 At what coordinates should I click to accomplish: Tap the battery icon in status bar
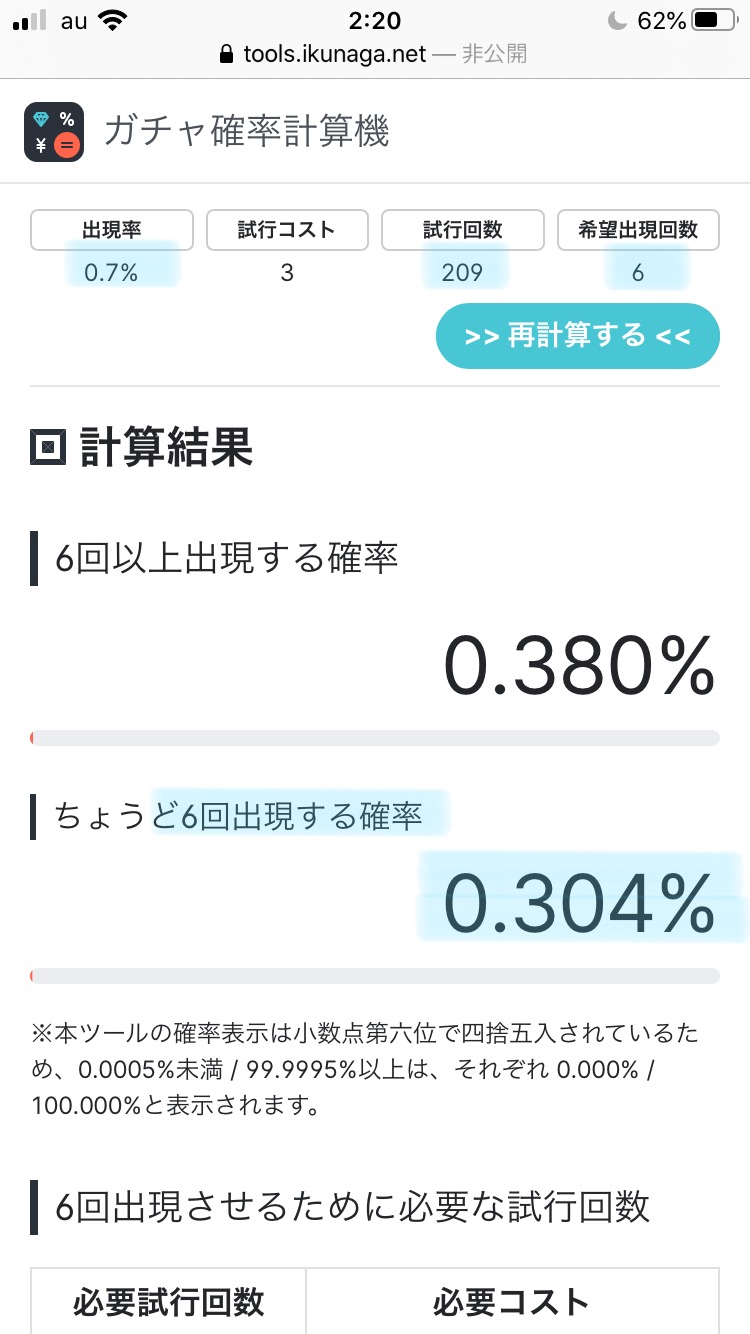(x=712, y=21)
